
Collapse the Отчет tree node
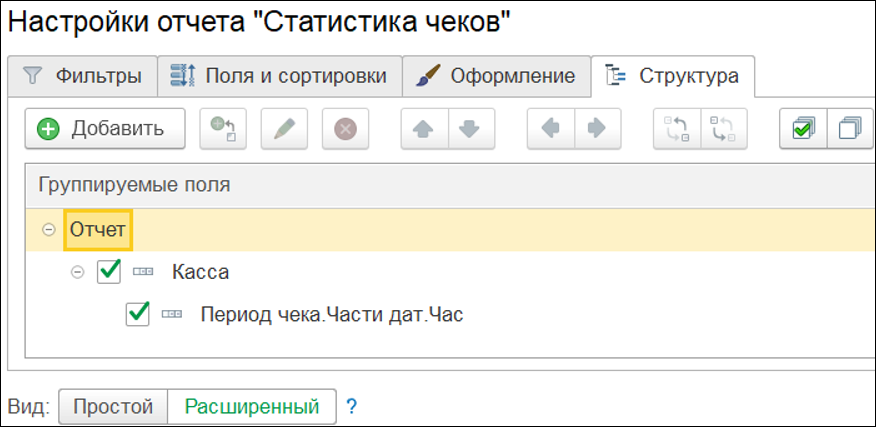click(x=49, y=230)
